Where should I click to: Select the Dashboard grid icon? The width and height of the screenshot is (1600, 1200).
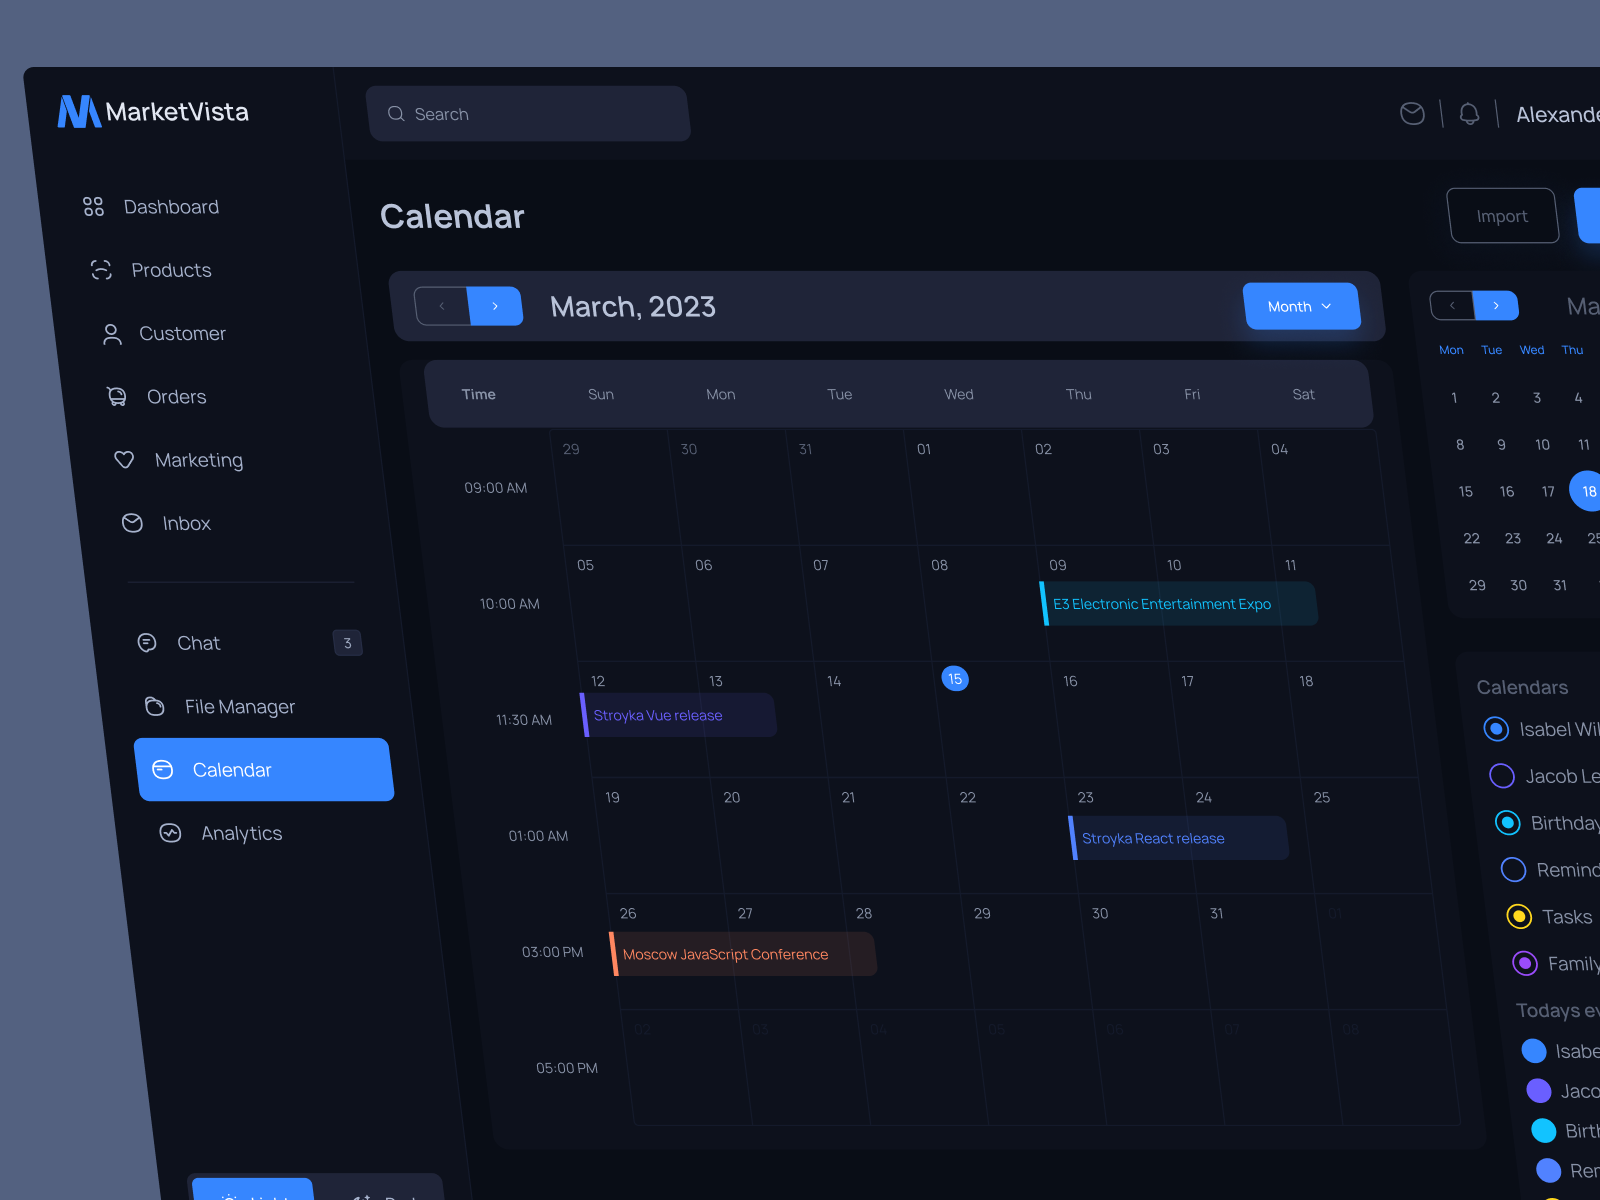coord(94,206)
